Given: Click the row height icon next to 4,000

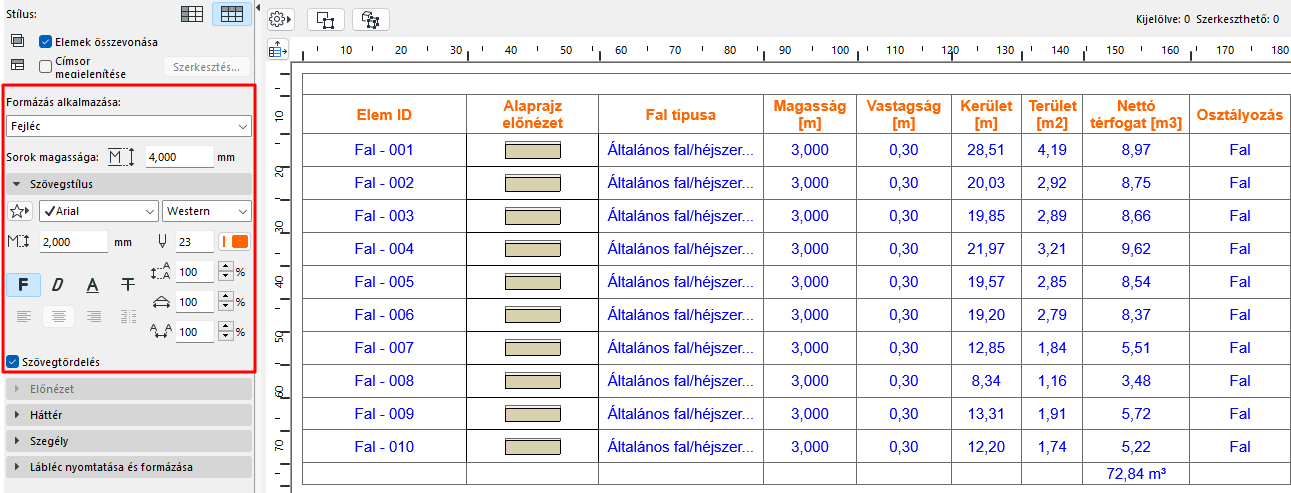Looking at the screenshot, I should click(121, 157).
